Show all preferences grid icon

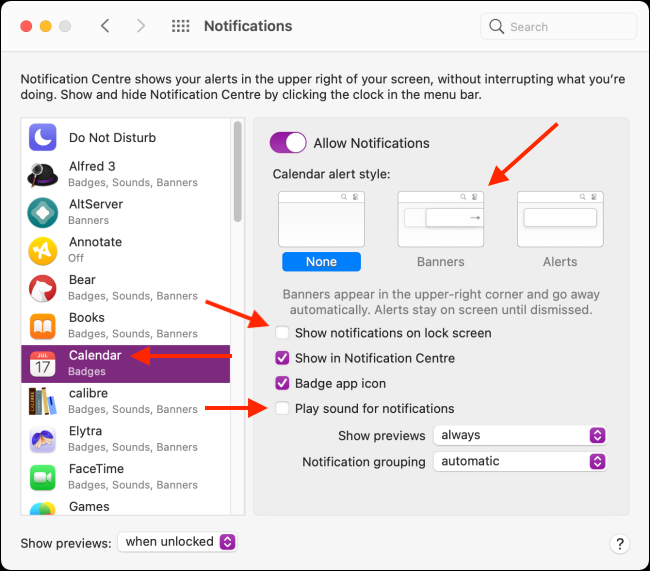click(181, 26)
